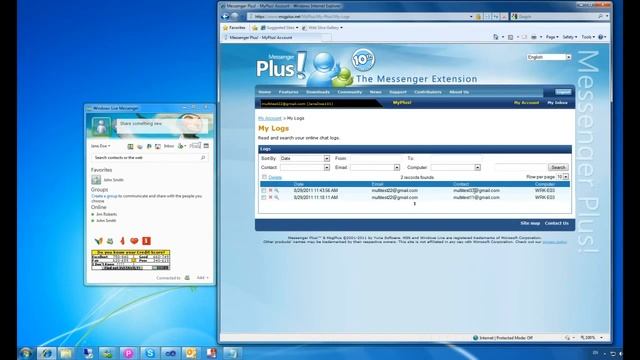Click the IE address bar

pyautogui.click(x=359, y=17)
